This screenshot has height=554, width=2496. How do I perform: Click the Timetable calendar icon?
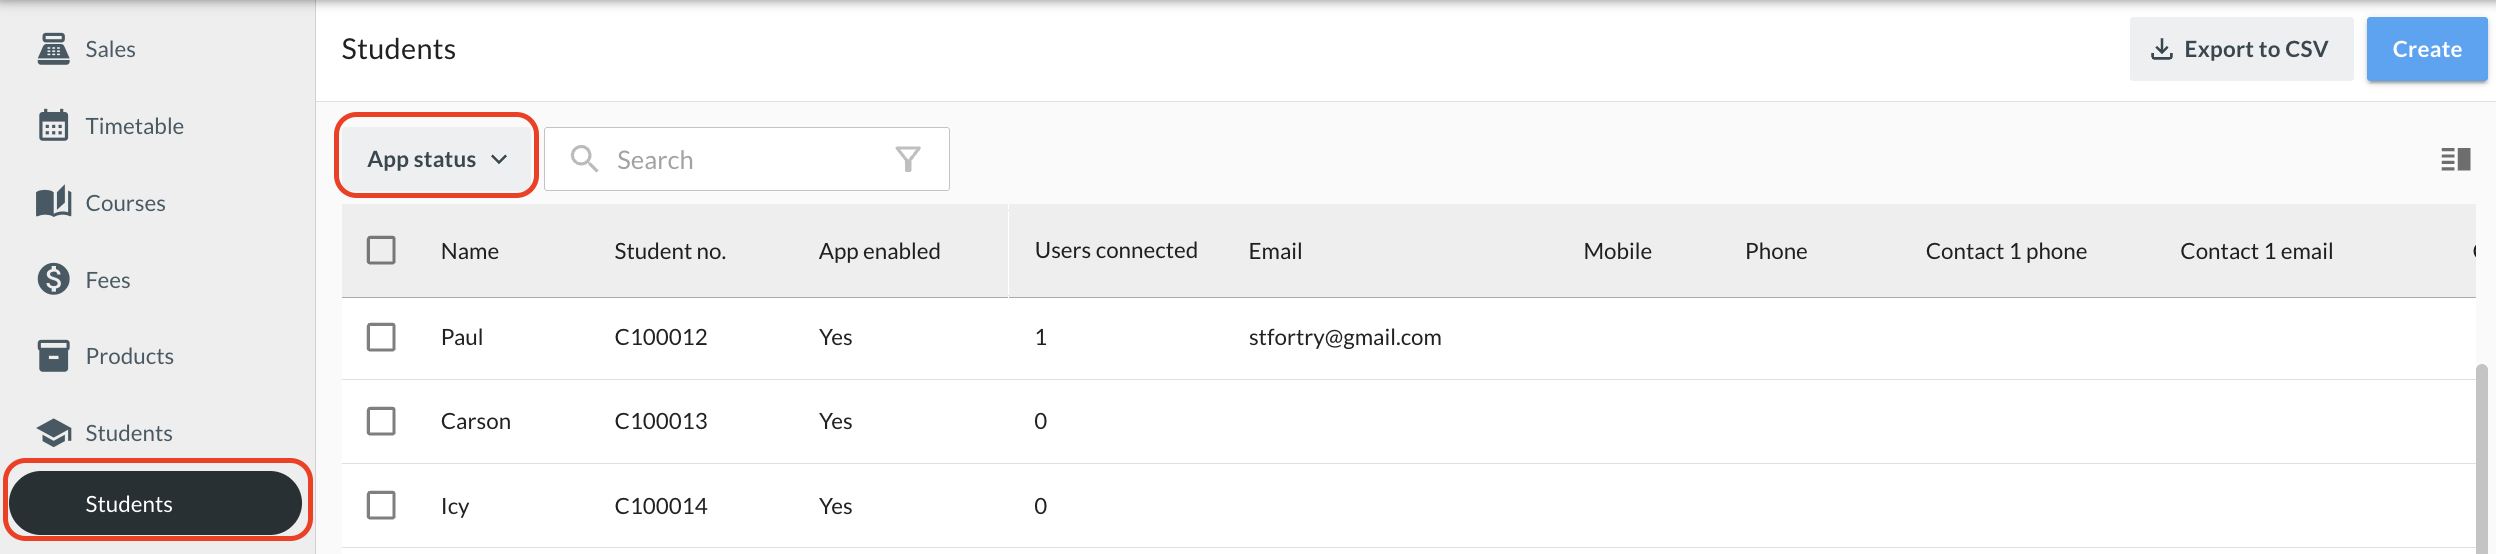pos(53,126)
